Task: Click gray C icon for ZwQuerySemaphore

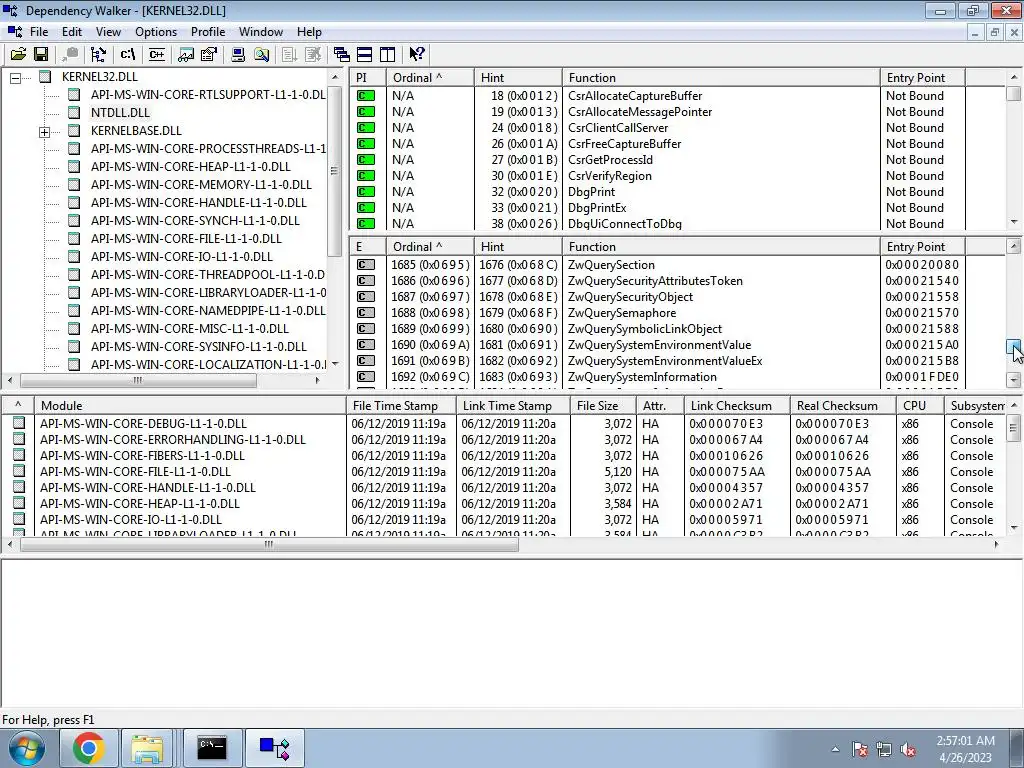Action: point(366,313)
